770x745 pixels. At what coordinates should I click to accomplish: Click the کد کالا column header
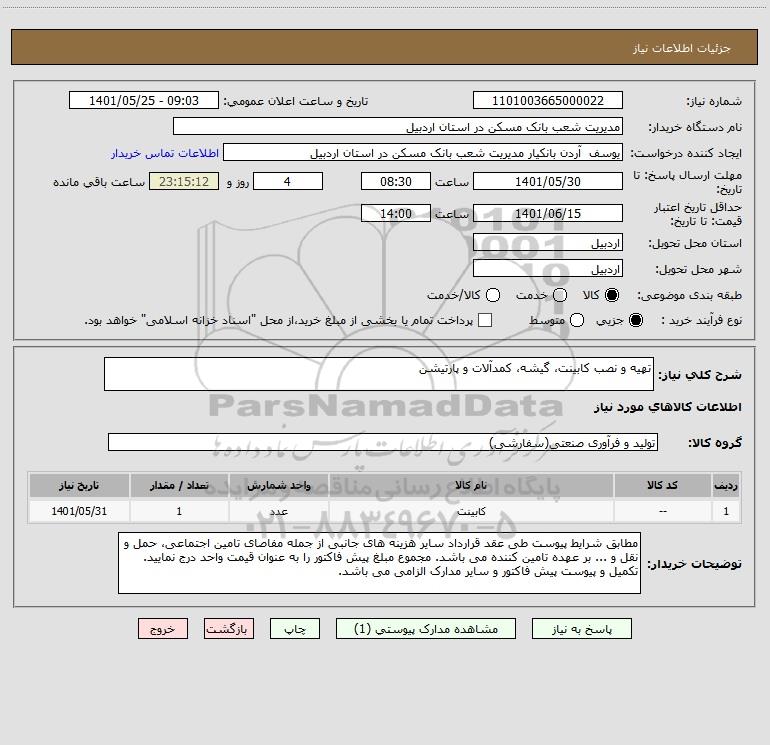pyautogui.click(x=662, y=485)
